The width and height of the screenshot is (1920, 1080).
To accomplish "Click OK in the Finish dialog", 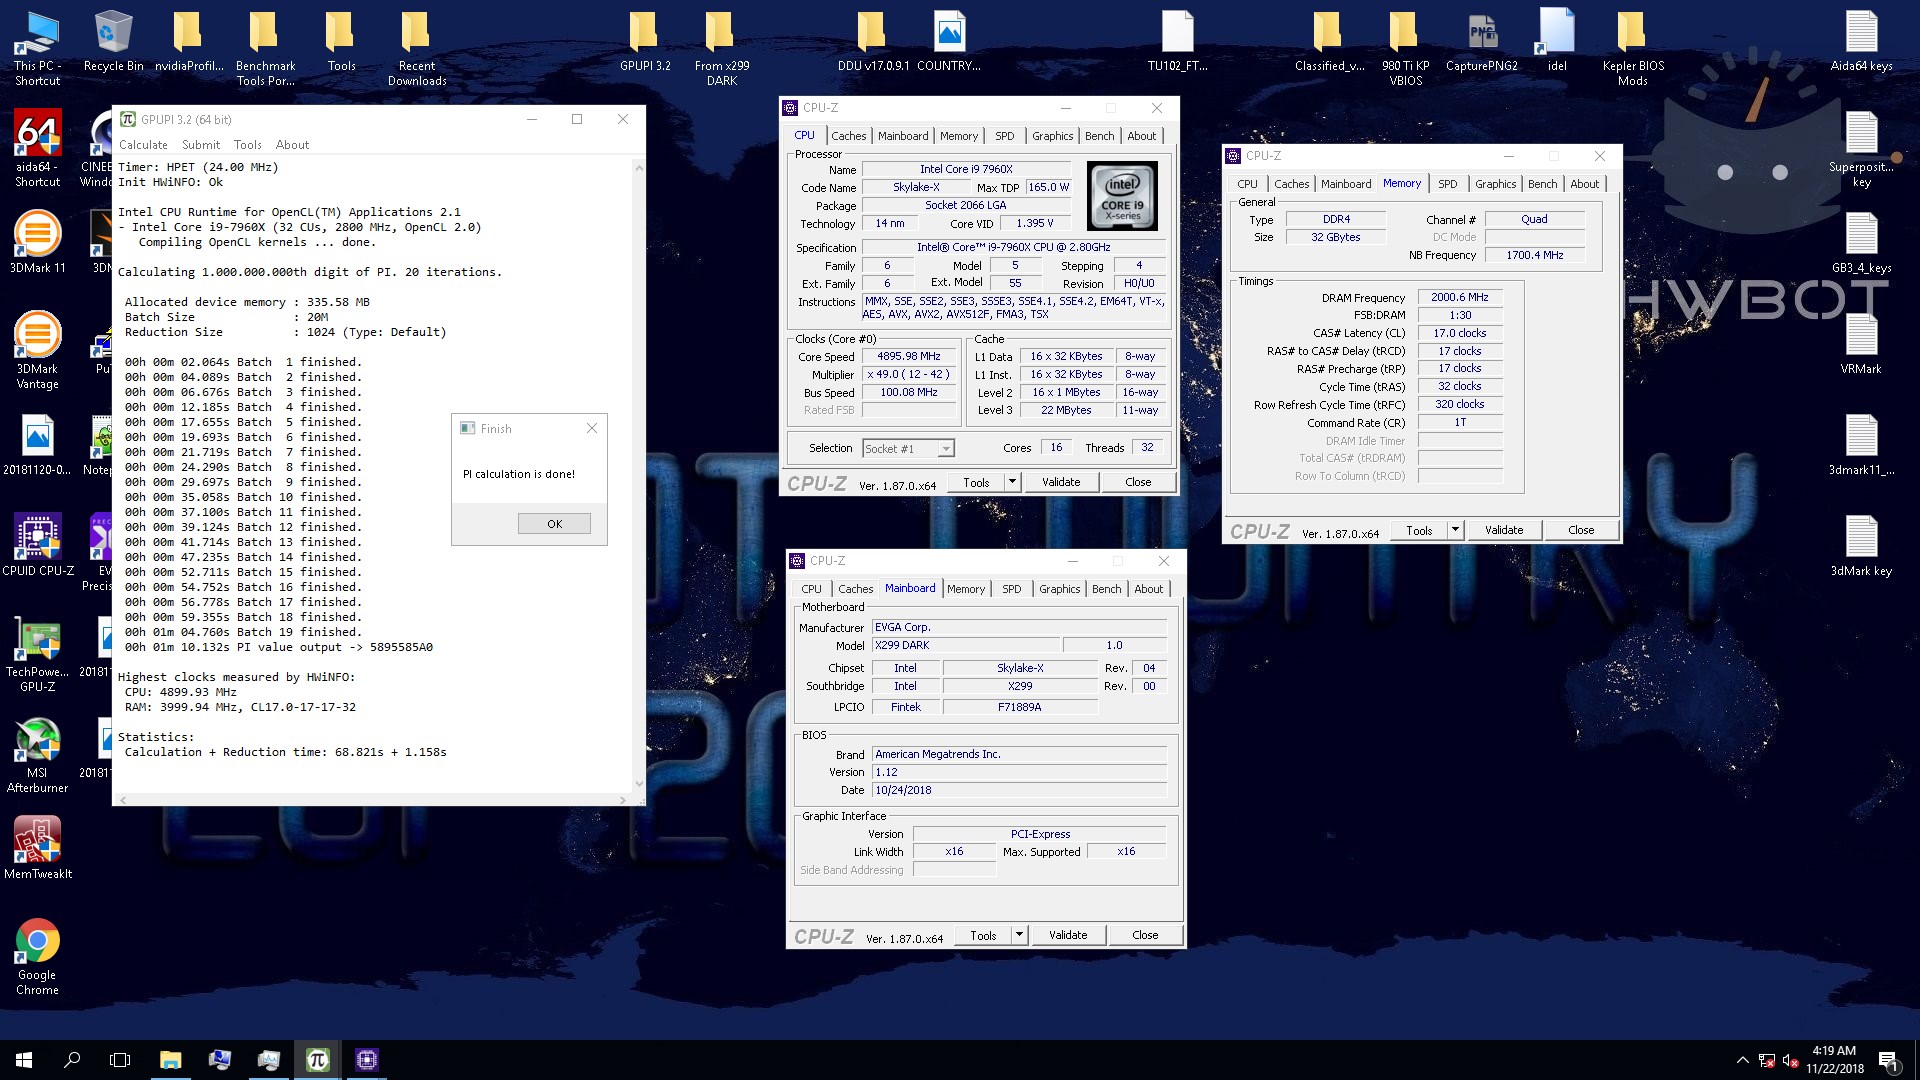I will [x=554, y=524].
